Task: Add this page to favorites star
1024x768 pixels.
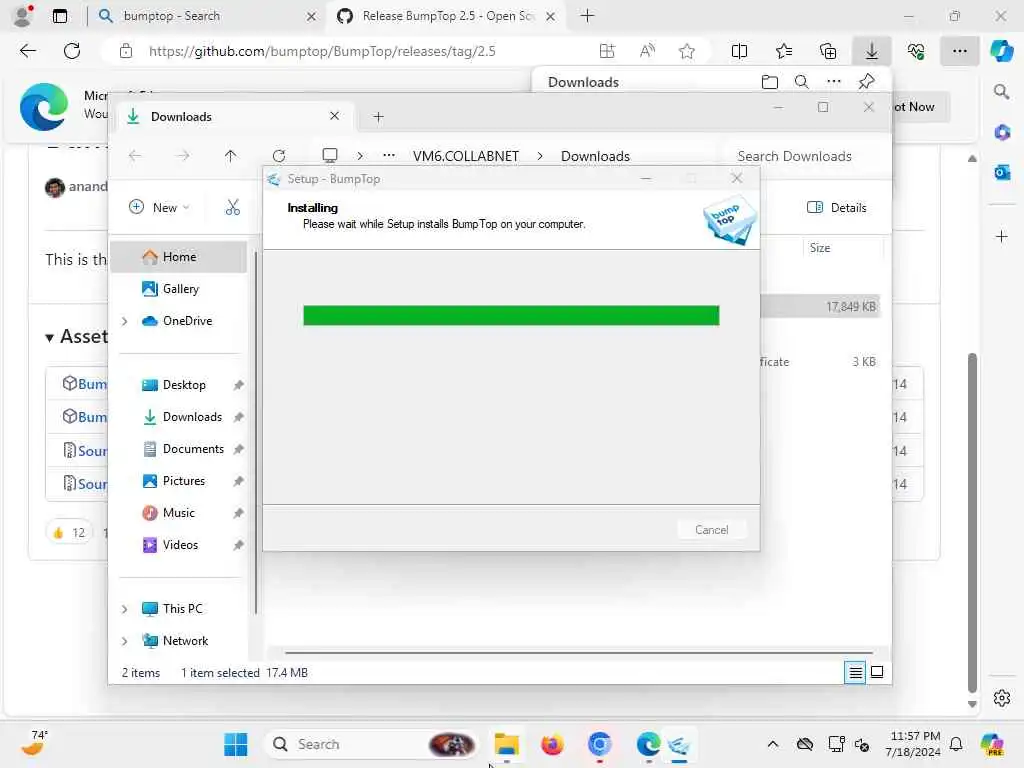Action: tap(686, 51)
